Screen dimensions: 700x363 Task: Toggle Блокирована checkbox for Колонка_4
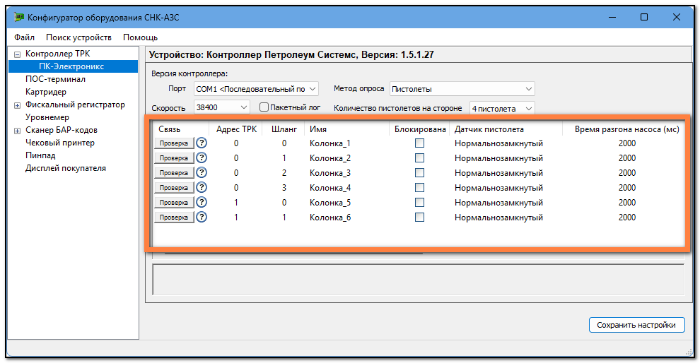[419, 188]
